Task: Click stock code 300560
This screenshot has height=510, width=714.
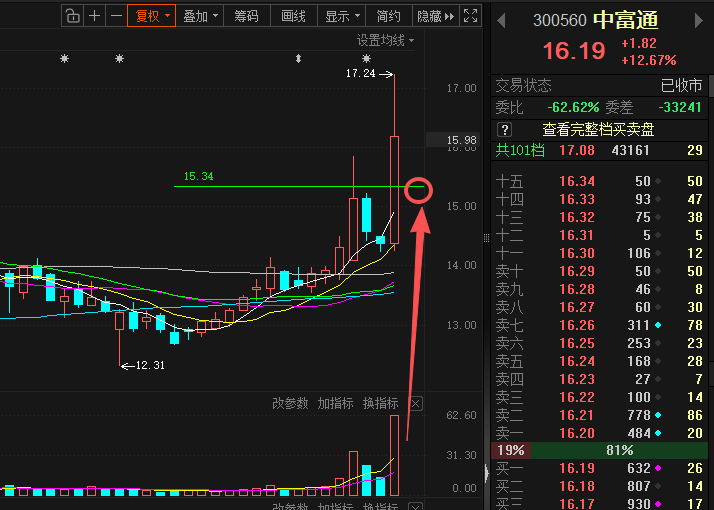Action: pos(560,20)
